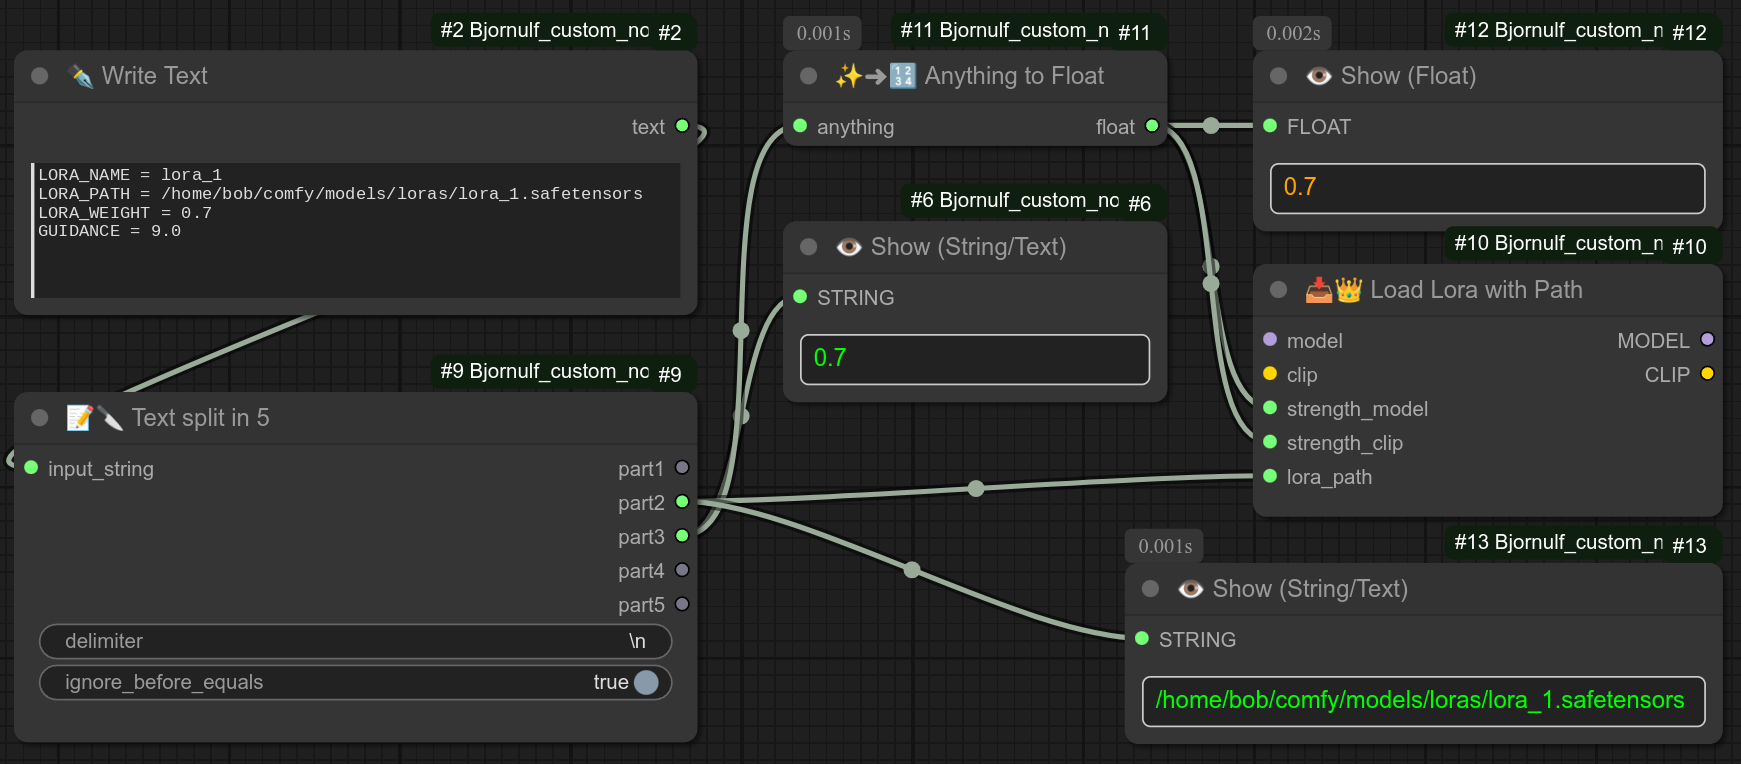Collapse the Text split in 5 node
1741x764 pixels.
(40, 418)
